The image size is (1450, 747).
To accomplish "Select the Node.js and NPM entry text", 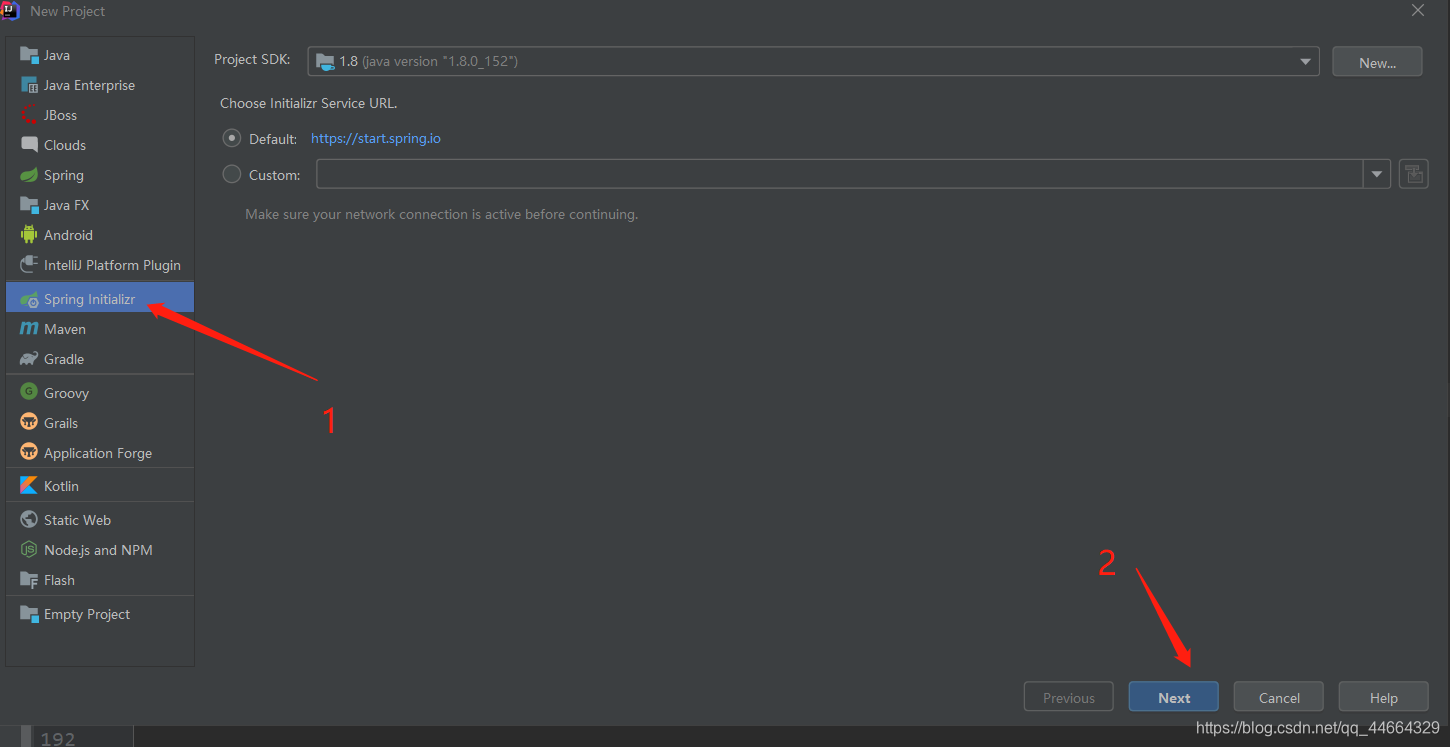I will 98,550.
